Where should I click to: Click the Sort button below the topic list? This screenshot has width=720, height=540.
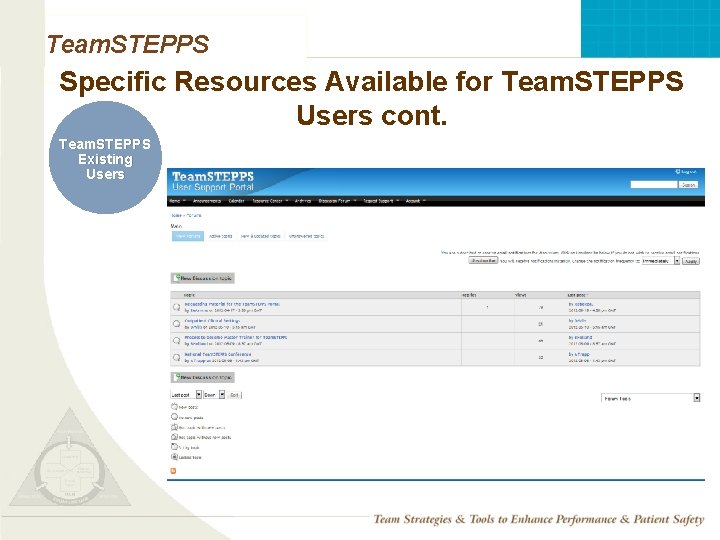coord(234,395)
